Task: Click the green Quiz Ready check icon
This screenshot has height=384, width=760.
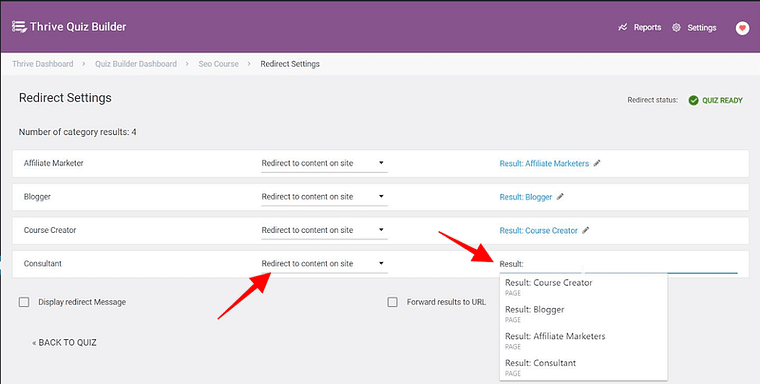Action: click(x=694, y=100)
